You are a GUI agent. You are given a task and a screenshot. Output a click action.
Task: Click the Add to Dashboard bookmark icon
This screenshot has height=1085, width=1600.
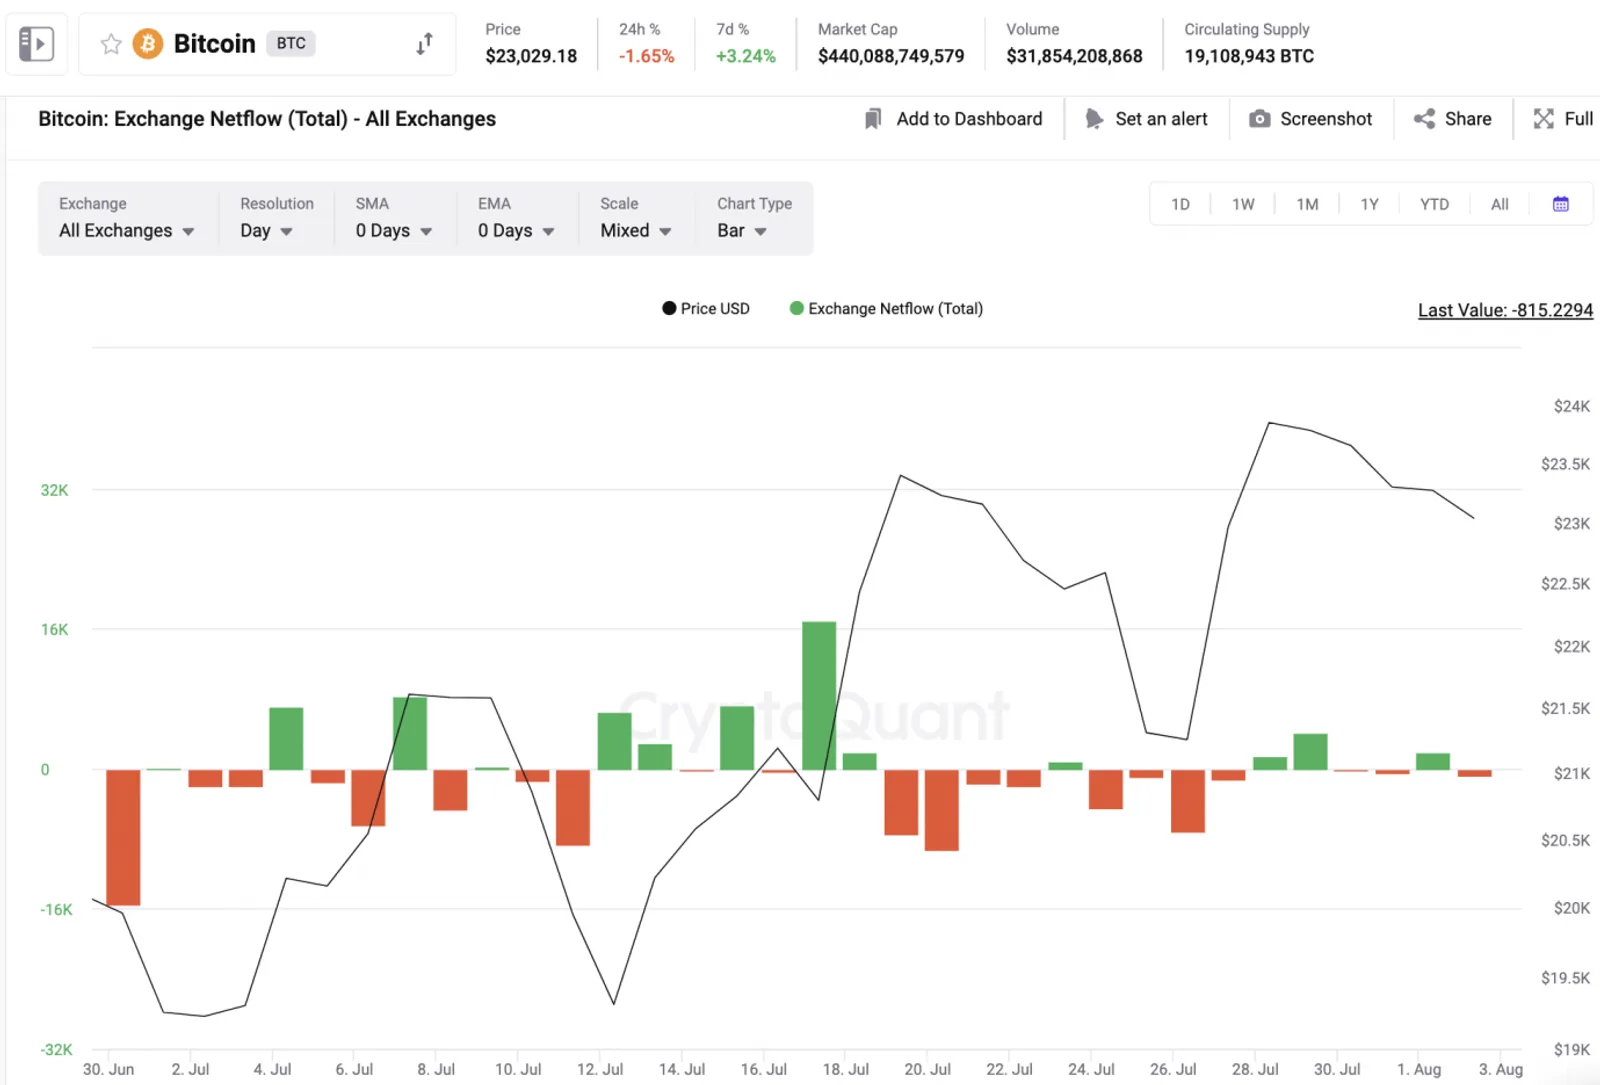coord(873,119)
